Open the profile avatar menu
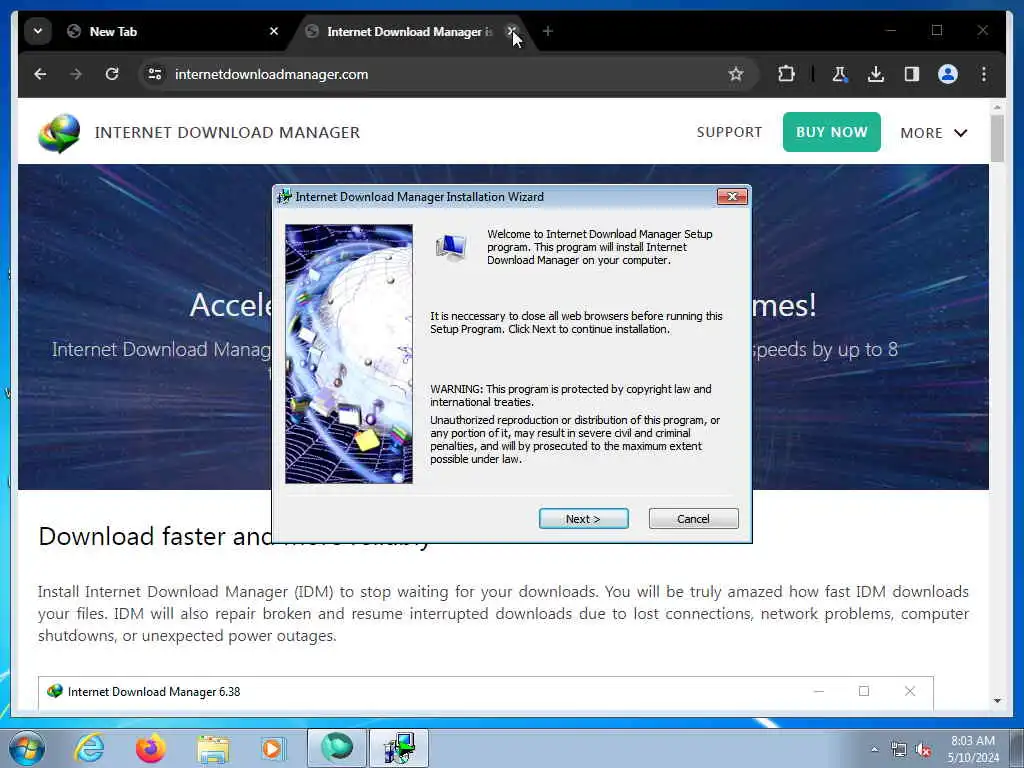This screenshot has height=768, width=1024. 948,74
